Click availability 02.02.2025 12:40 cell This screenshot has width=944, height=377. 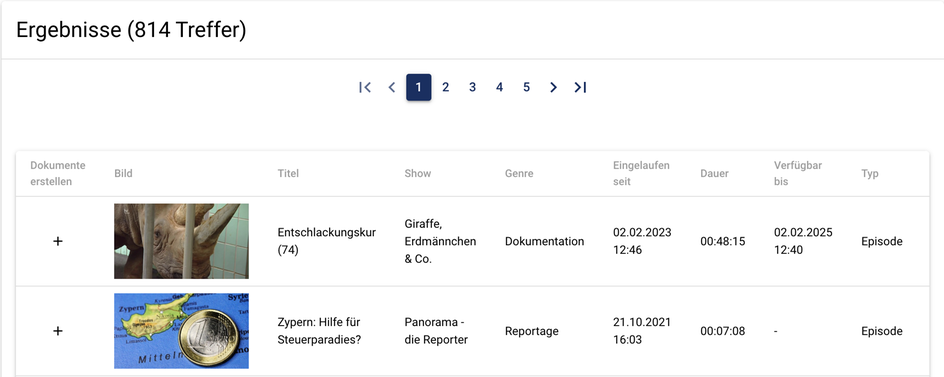(803, 241)
